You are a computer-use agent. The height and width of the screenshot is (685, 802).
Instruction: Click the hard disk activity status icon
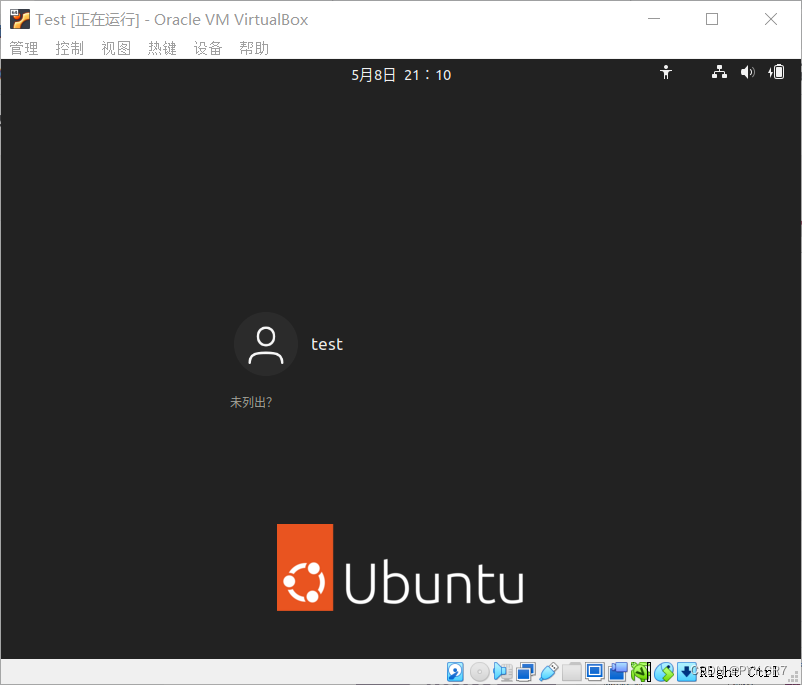click(455, 672)
